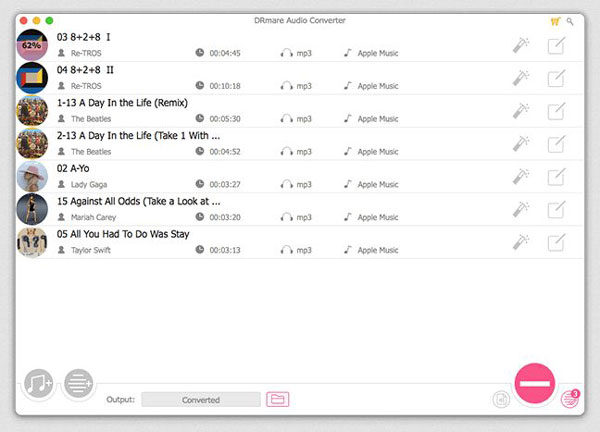This screenshot has height=432, width=600.
Task: Open the output folder icon
Action: (278, 400)
